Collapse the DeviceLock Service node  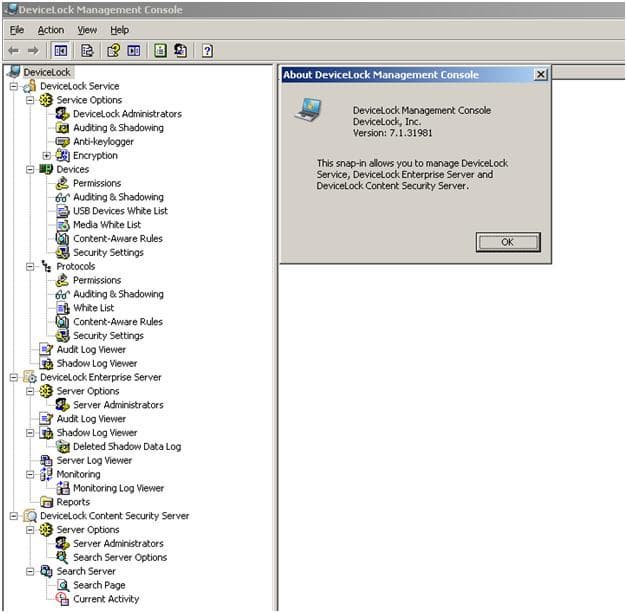click(x=14, y=86)
